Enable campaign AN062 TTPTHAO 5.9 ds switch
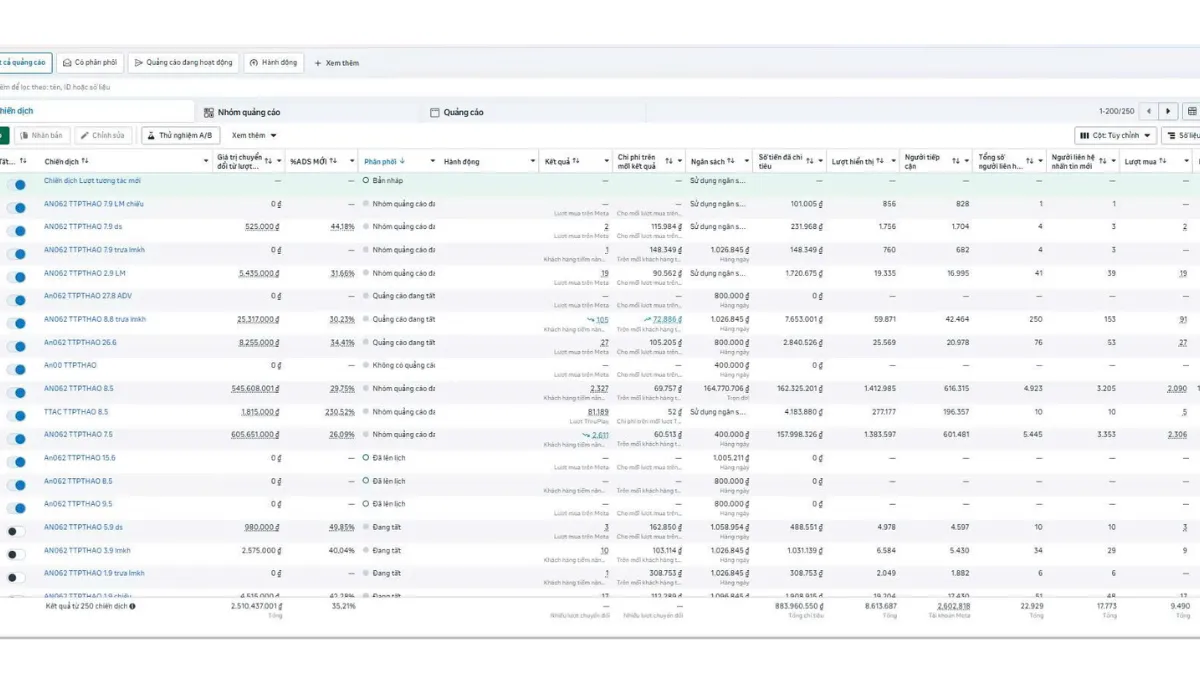The height and width of the screenshot is (675, 1200). coord(16,531)
